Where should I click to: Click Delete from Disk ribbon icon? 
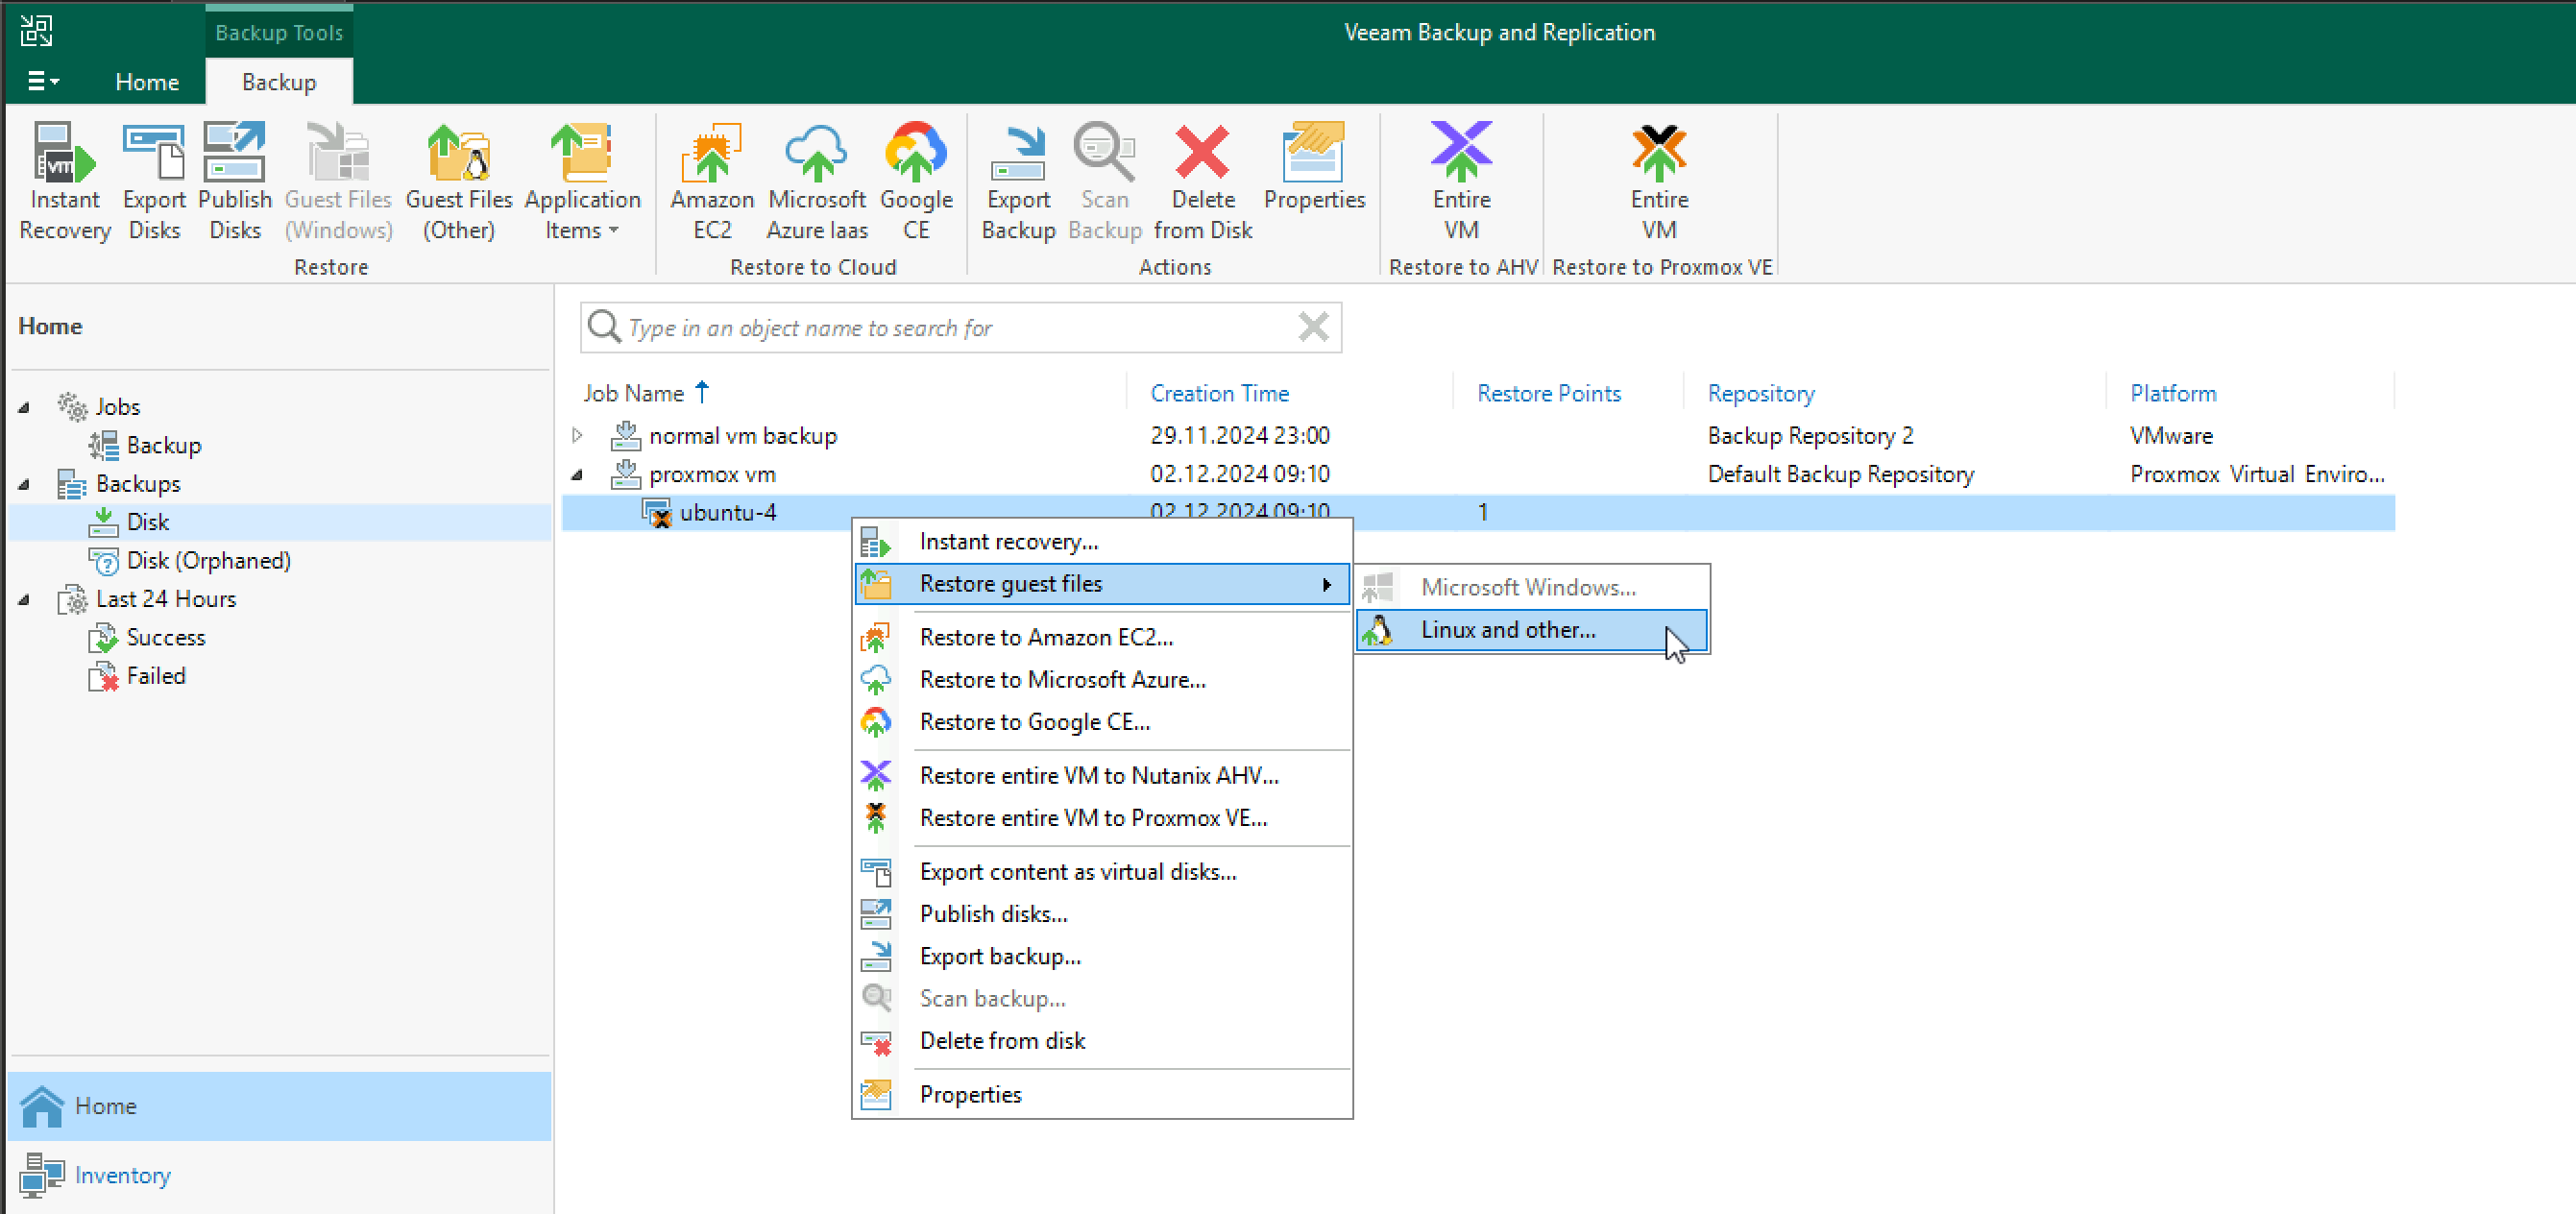click(1203, 182)
